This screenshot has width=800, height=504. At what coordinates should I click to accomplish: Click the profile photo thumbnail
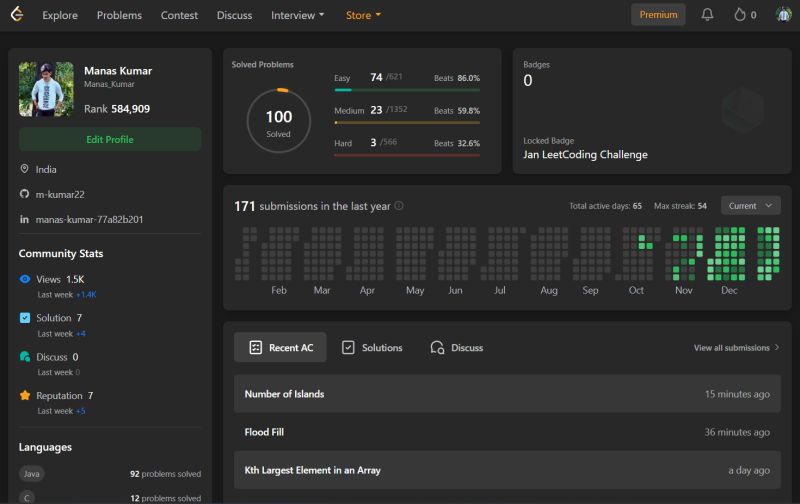tap(46, 89)
